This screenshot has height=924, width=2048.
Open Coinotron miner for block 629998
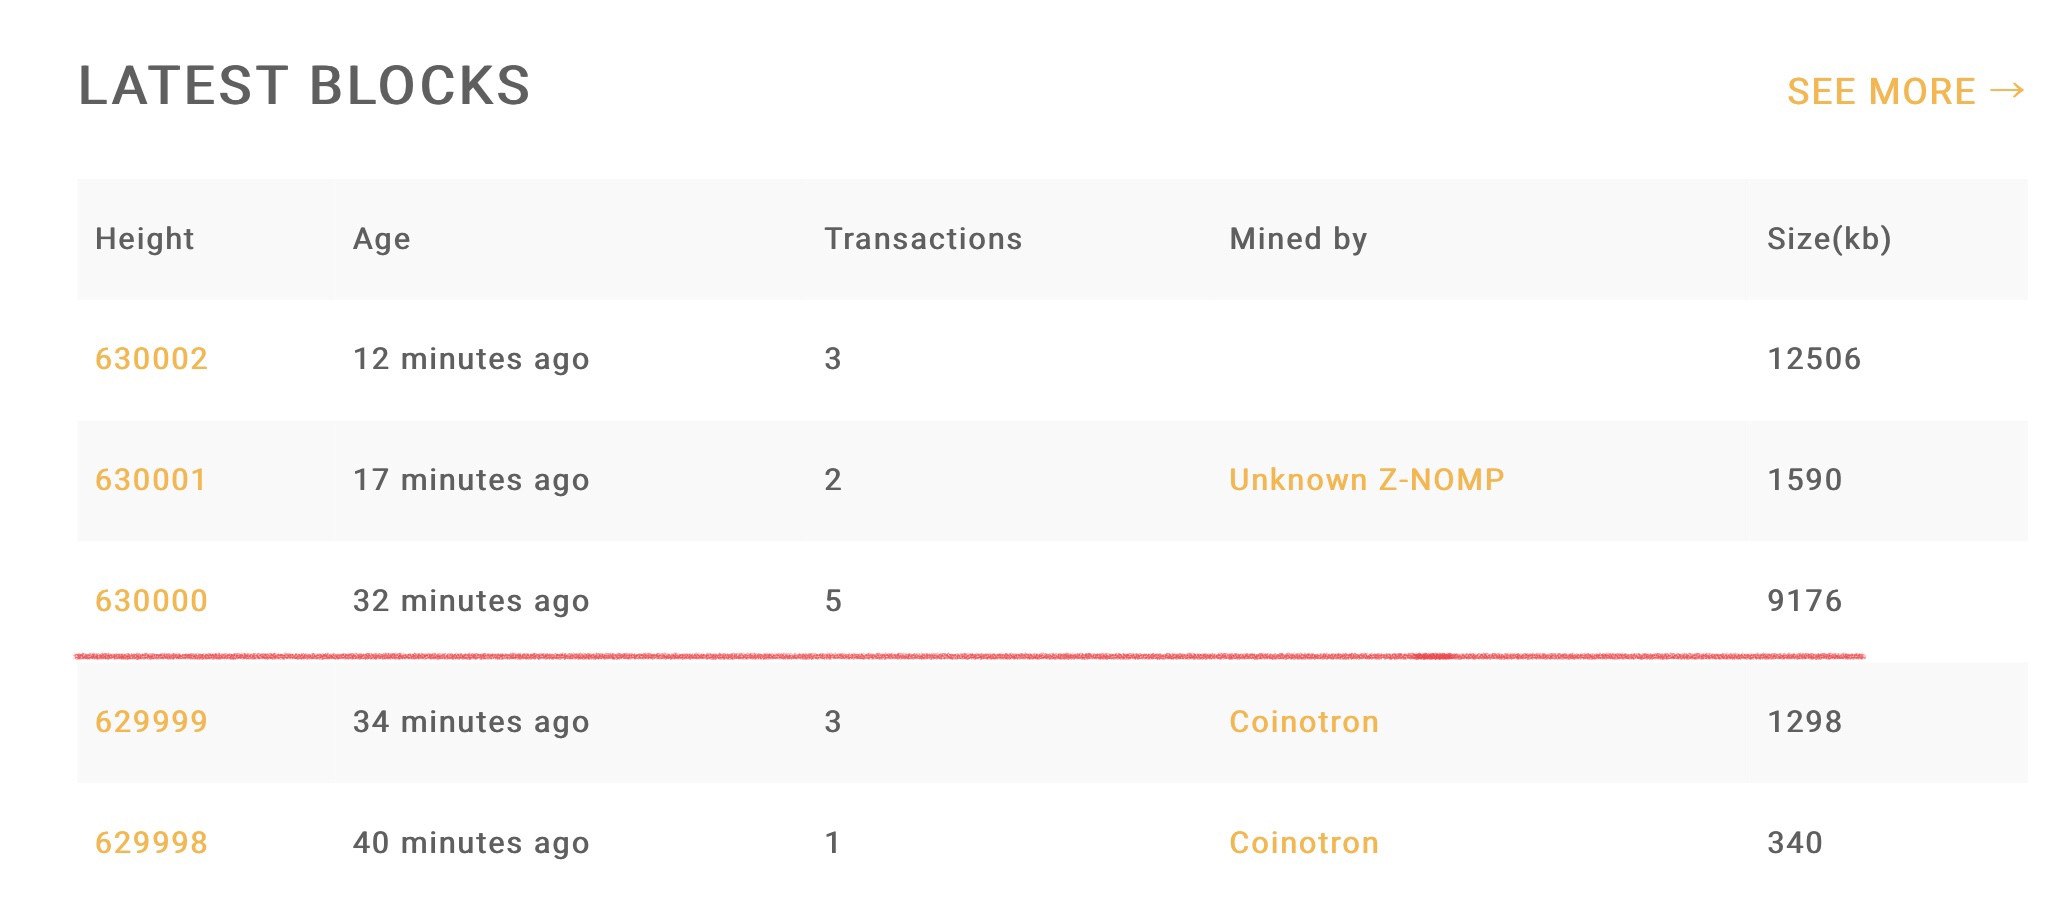click(x=1304, y=843)
